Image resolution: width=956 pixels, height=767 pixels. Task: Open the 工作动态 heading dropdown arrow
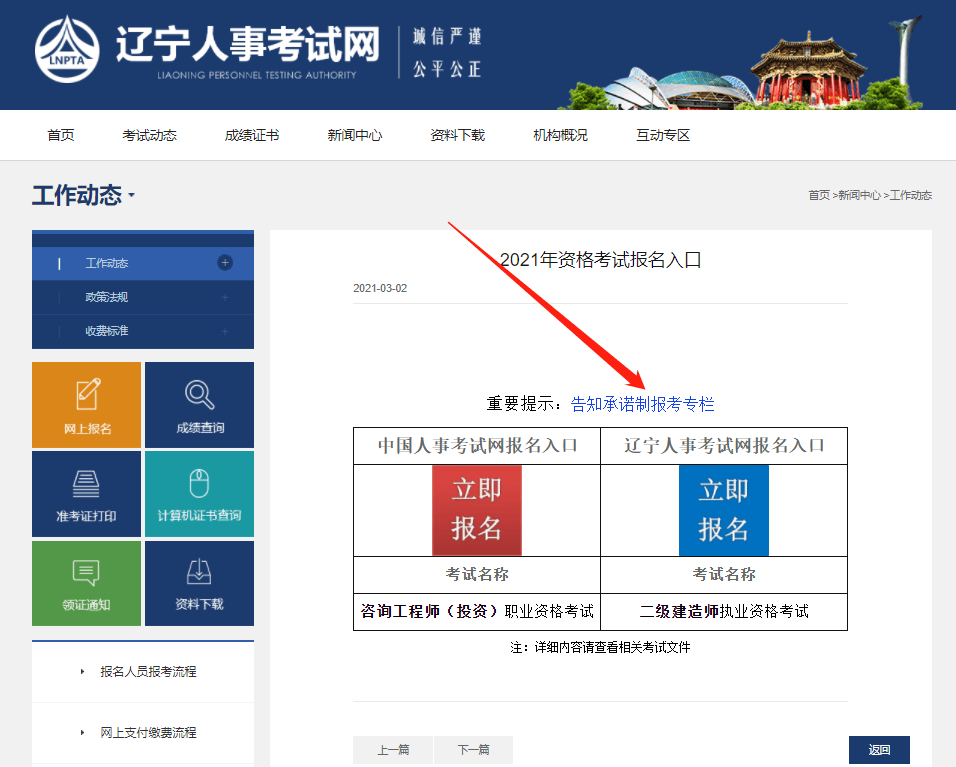(x=132, y=196)
